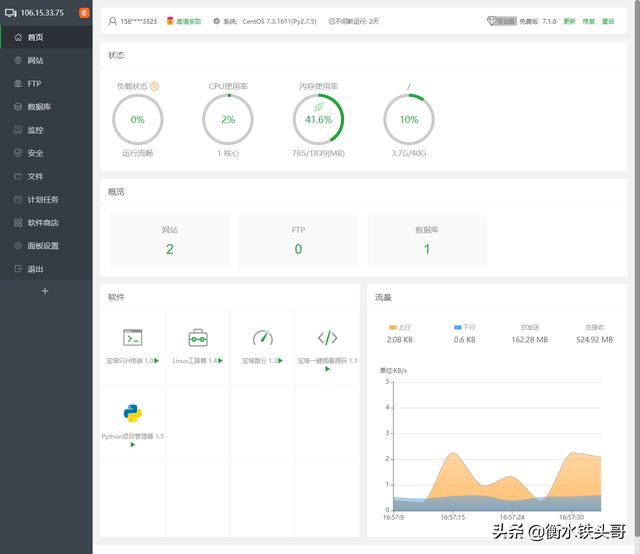This screenshot has height=554, width=640.
Task: Go to the FTP management page
Action: click(46, 84)
